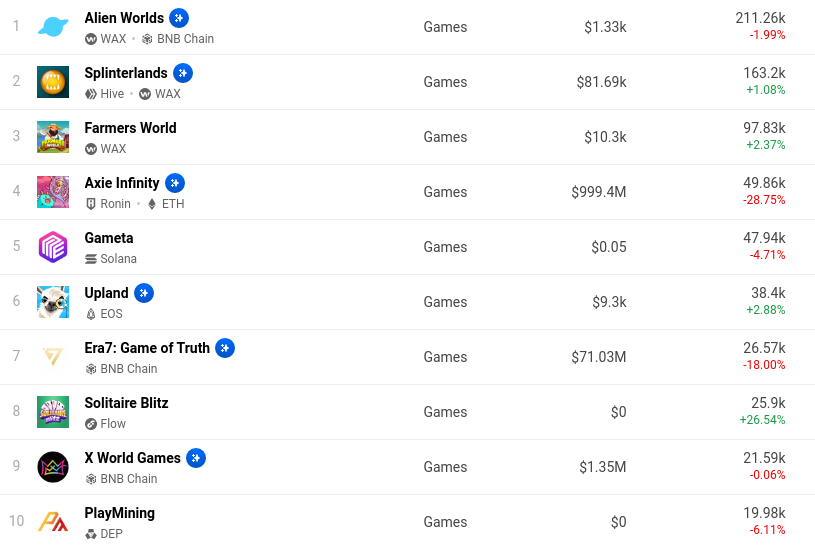
Task: Click the blue badge next to Upland
Action: pyautogui.click(x=144, y=293)
